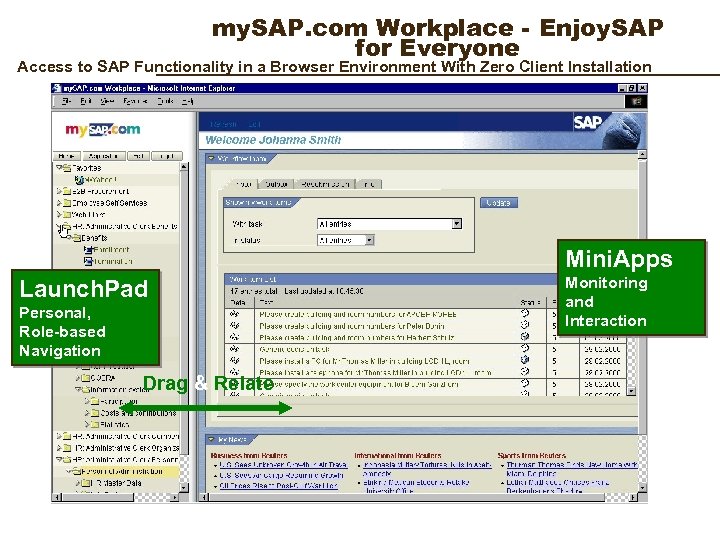This screenshot has width=720, height=540.
Task: Collapse the Favorites tree node
Action: coord(59,168)
